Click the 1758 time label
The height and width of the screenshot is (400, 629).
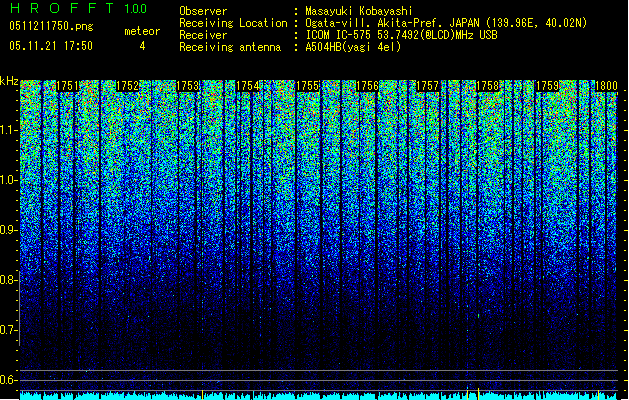pyautogui.click(x=487, y=86)
